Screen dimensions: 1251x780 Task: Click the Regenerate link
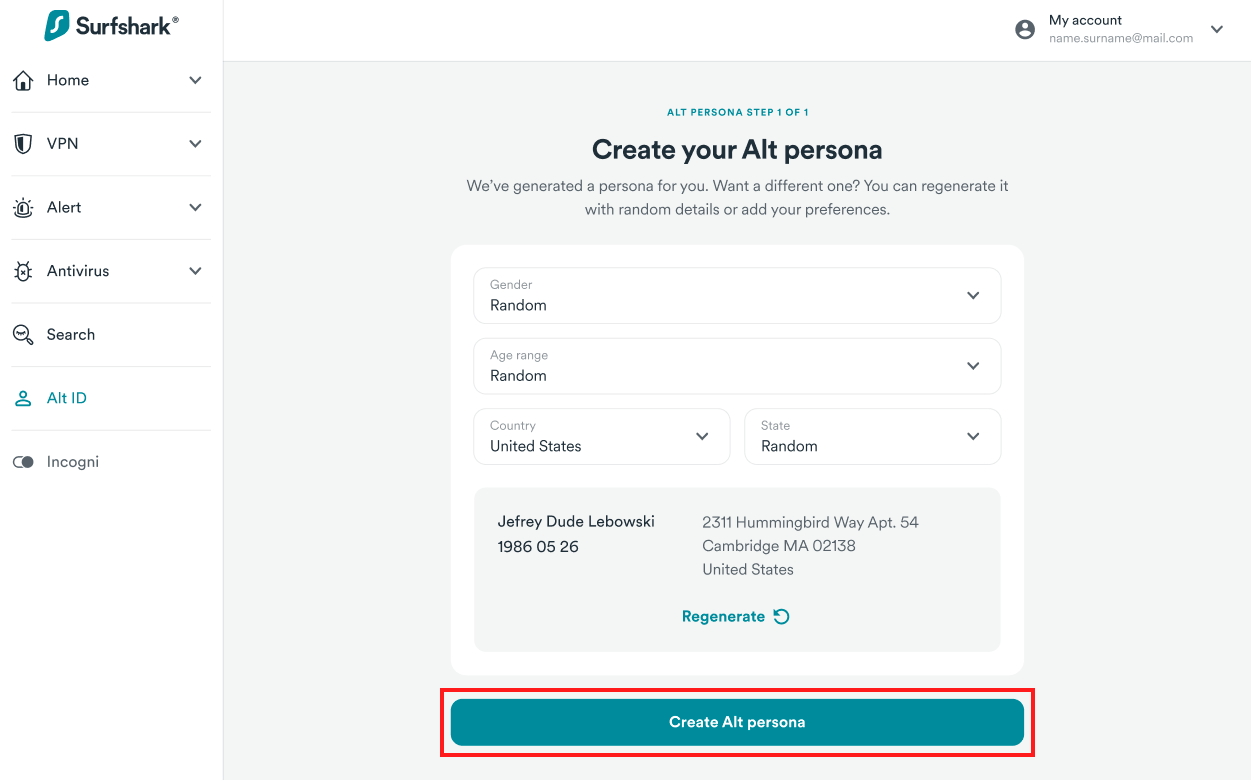[723, 616]
